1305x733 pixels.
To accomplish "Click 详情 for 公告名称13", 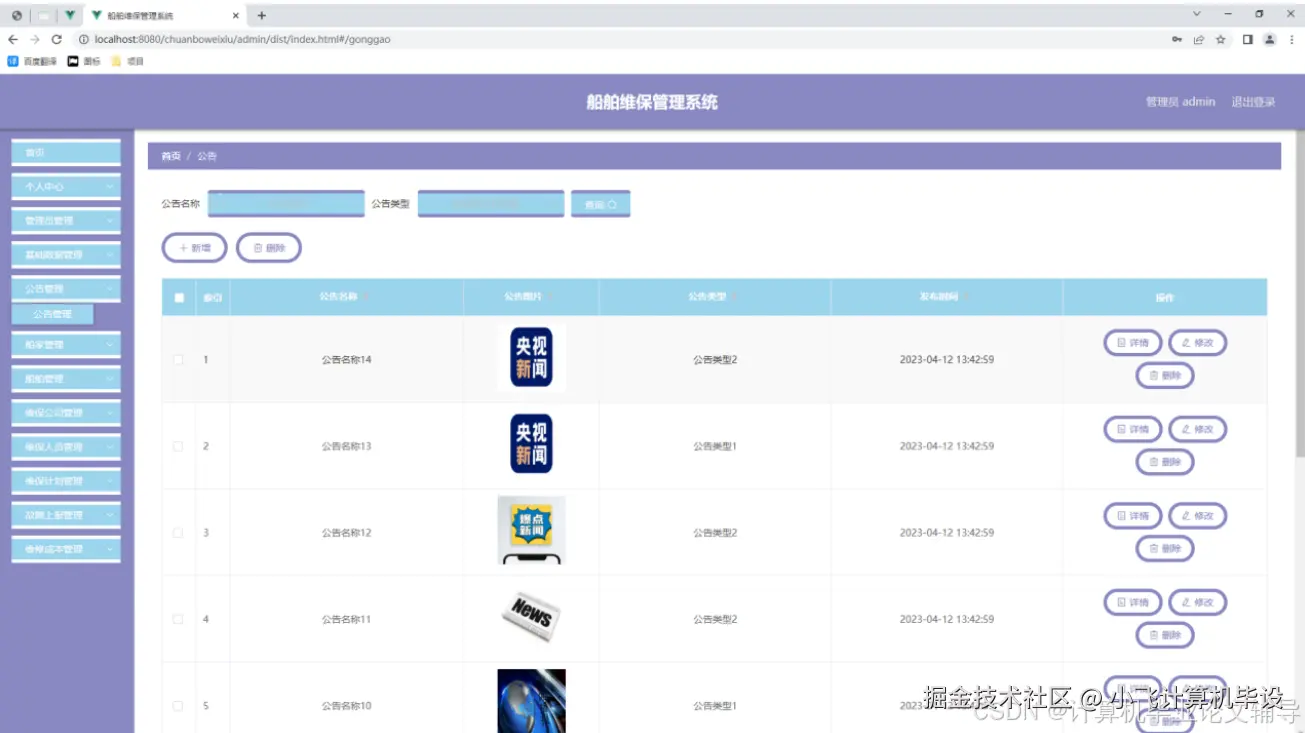I will tap(1132, 429).
